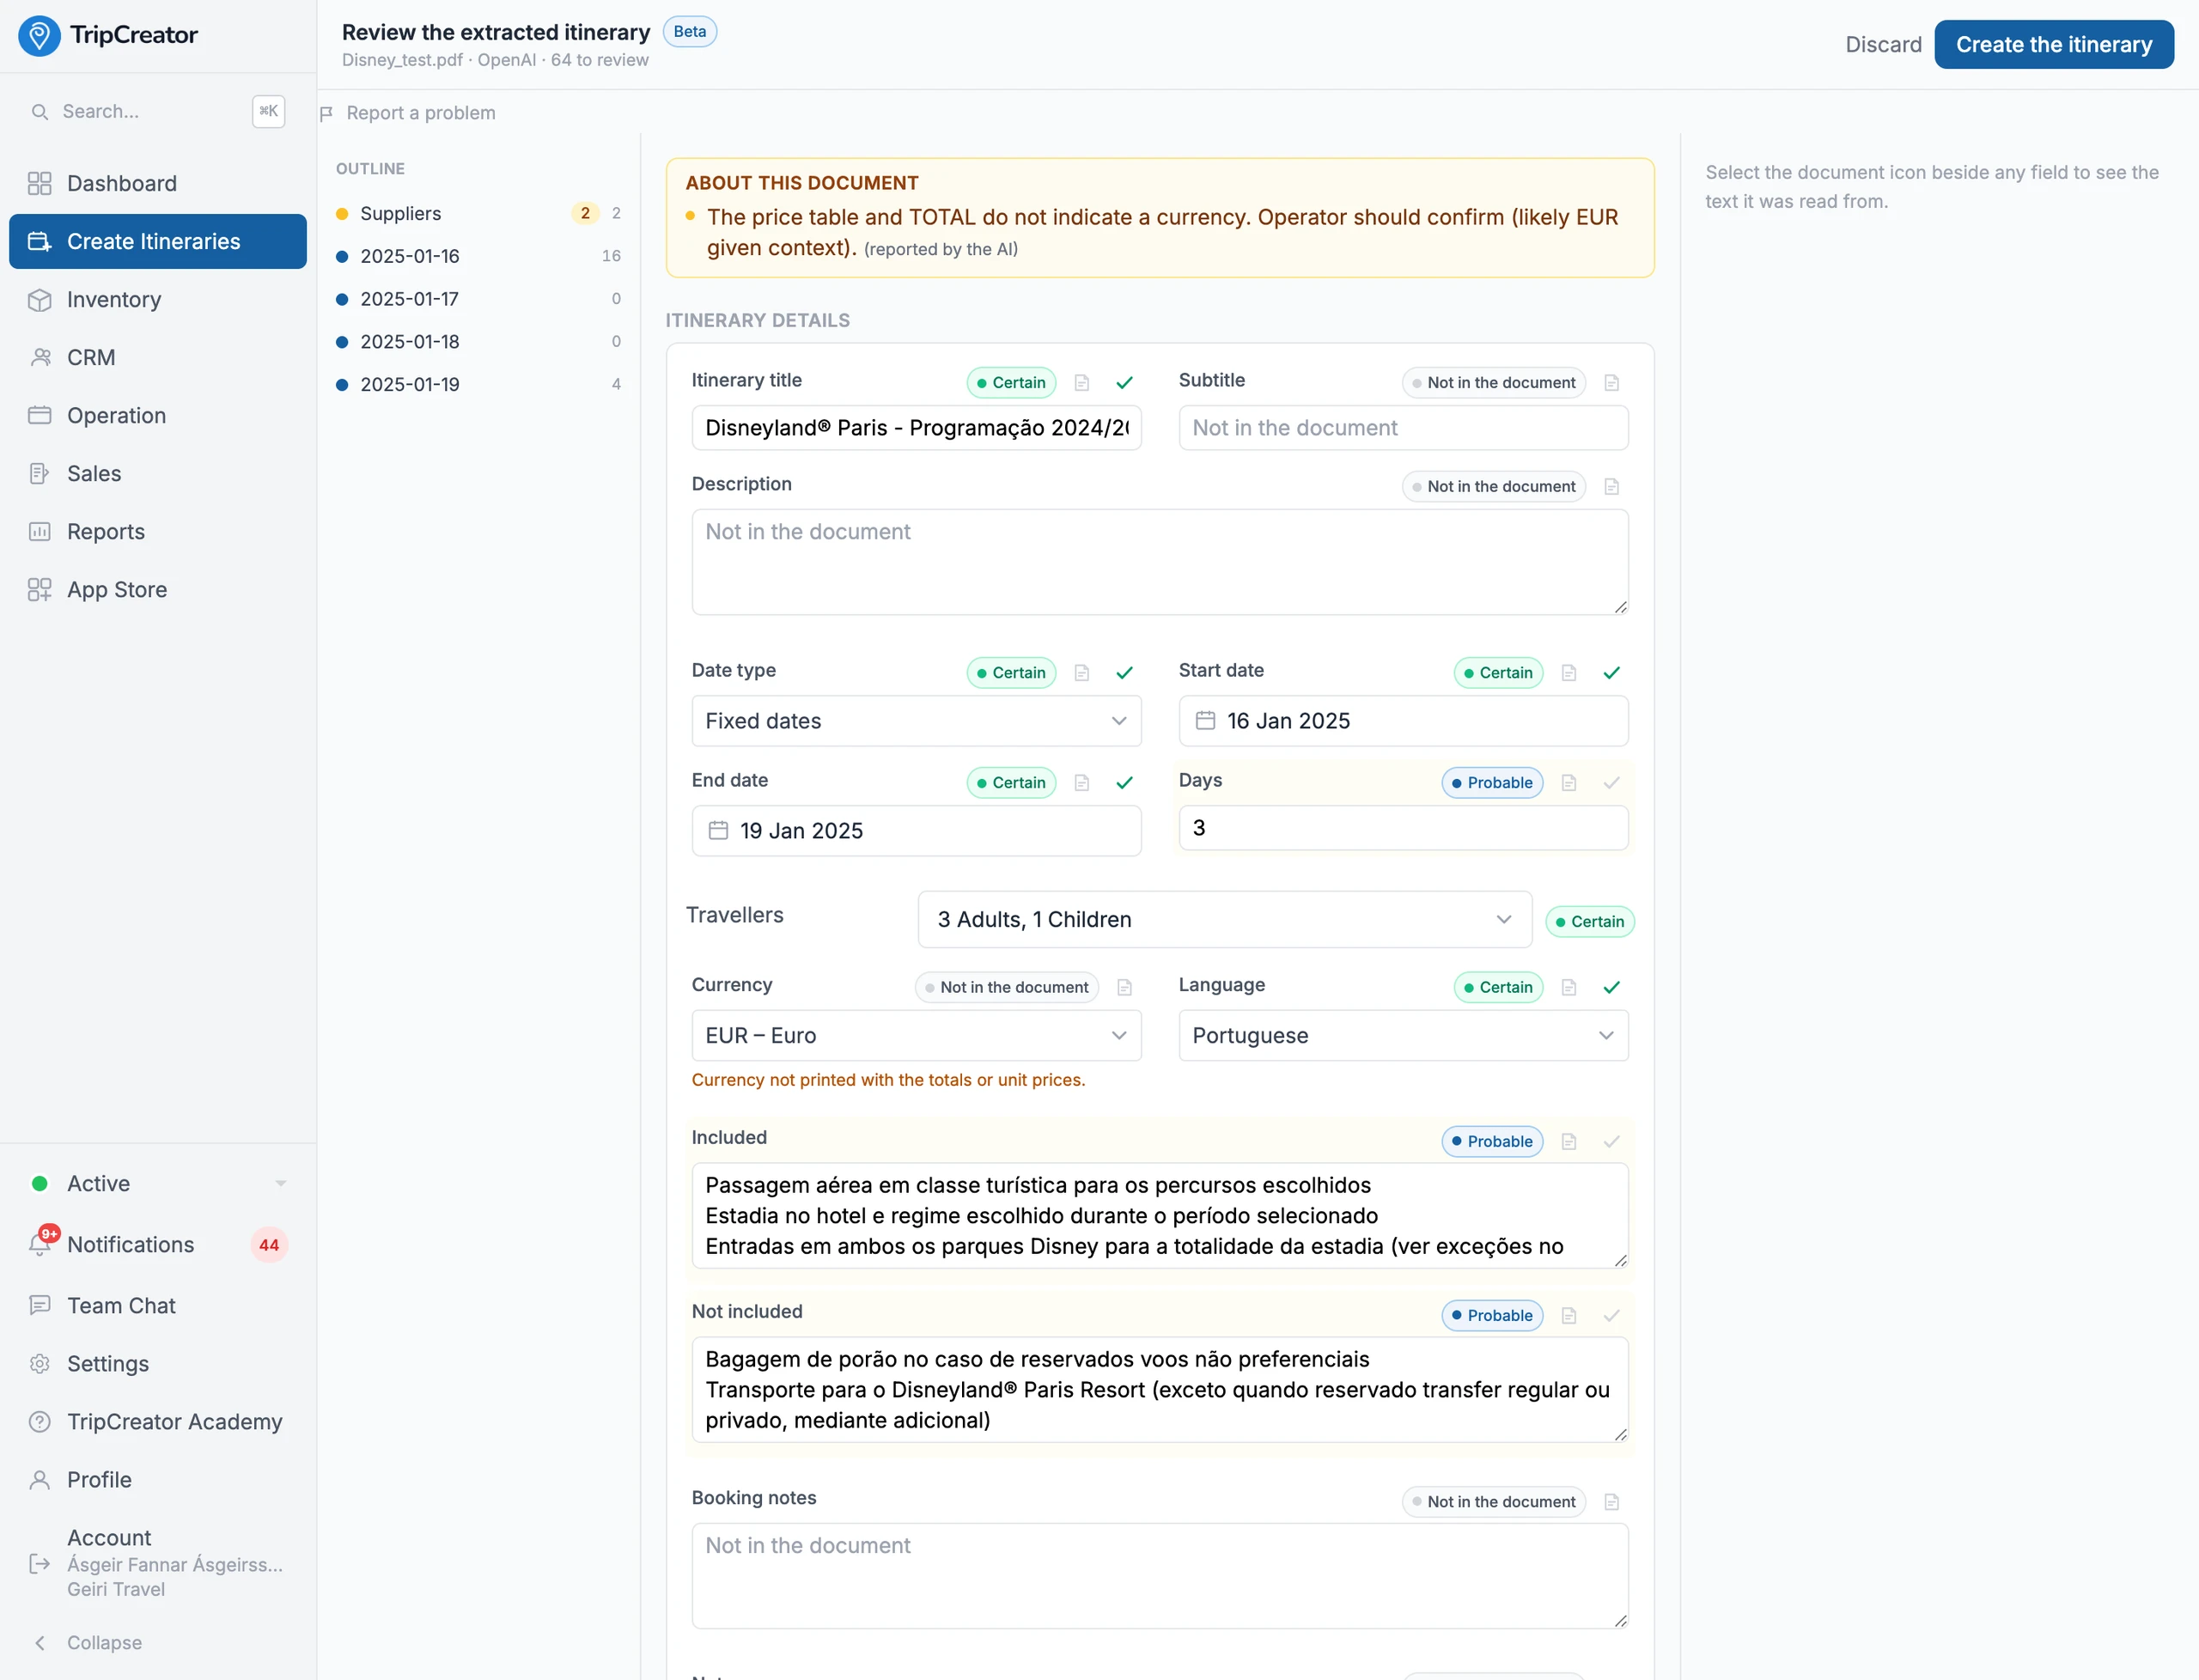Open Reports in the sidebar
The width and height of the screenshot is (2199, 1680).
click(x=158, y=532)
